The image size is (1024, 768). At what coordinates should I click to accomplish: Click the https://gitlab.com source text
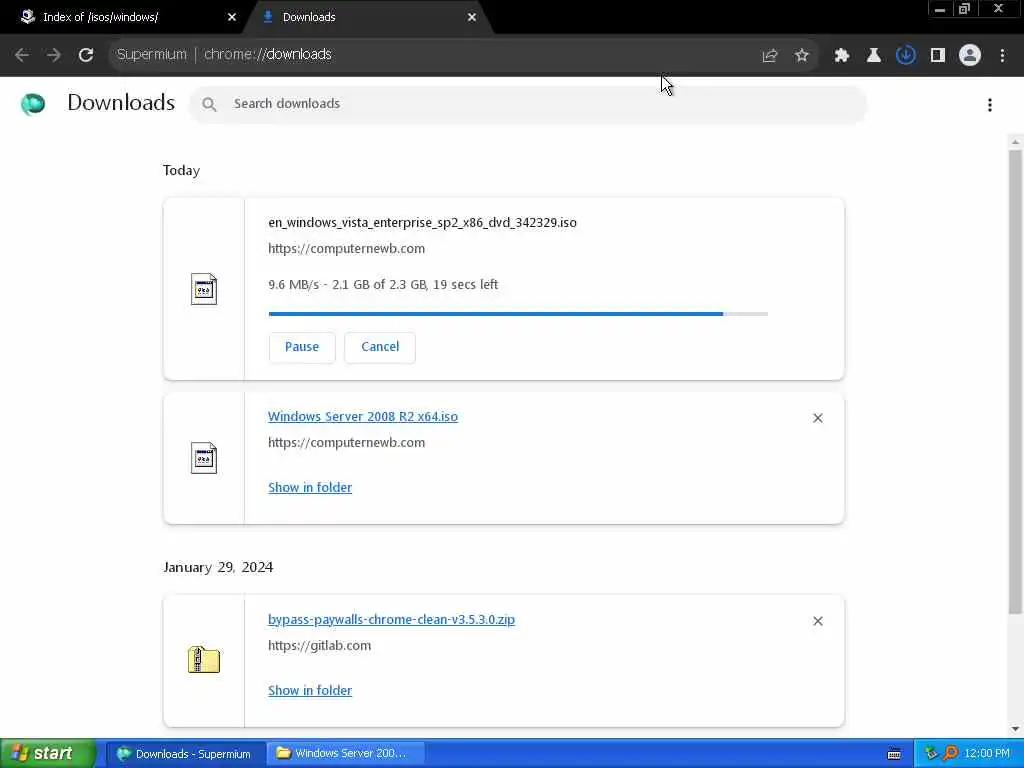point(319,646)
